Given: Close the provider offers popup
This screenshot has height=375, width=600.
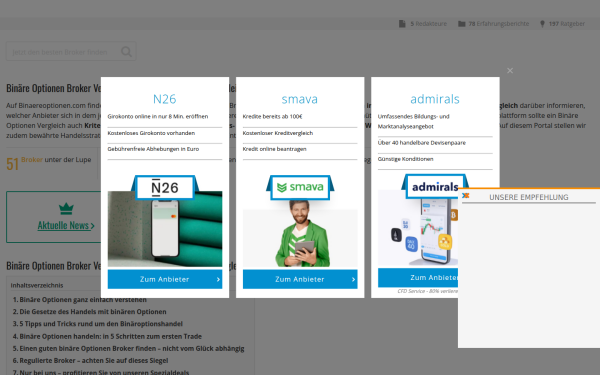Looking at the screenshot, I should 510,70.
